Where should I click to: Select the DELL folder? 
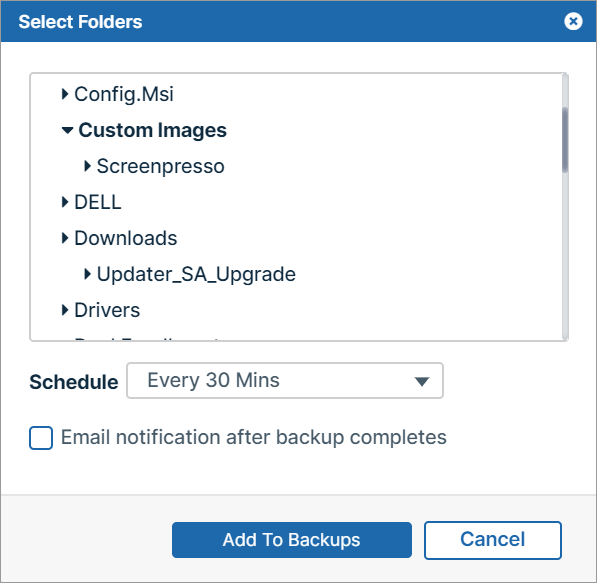97,202
